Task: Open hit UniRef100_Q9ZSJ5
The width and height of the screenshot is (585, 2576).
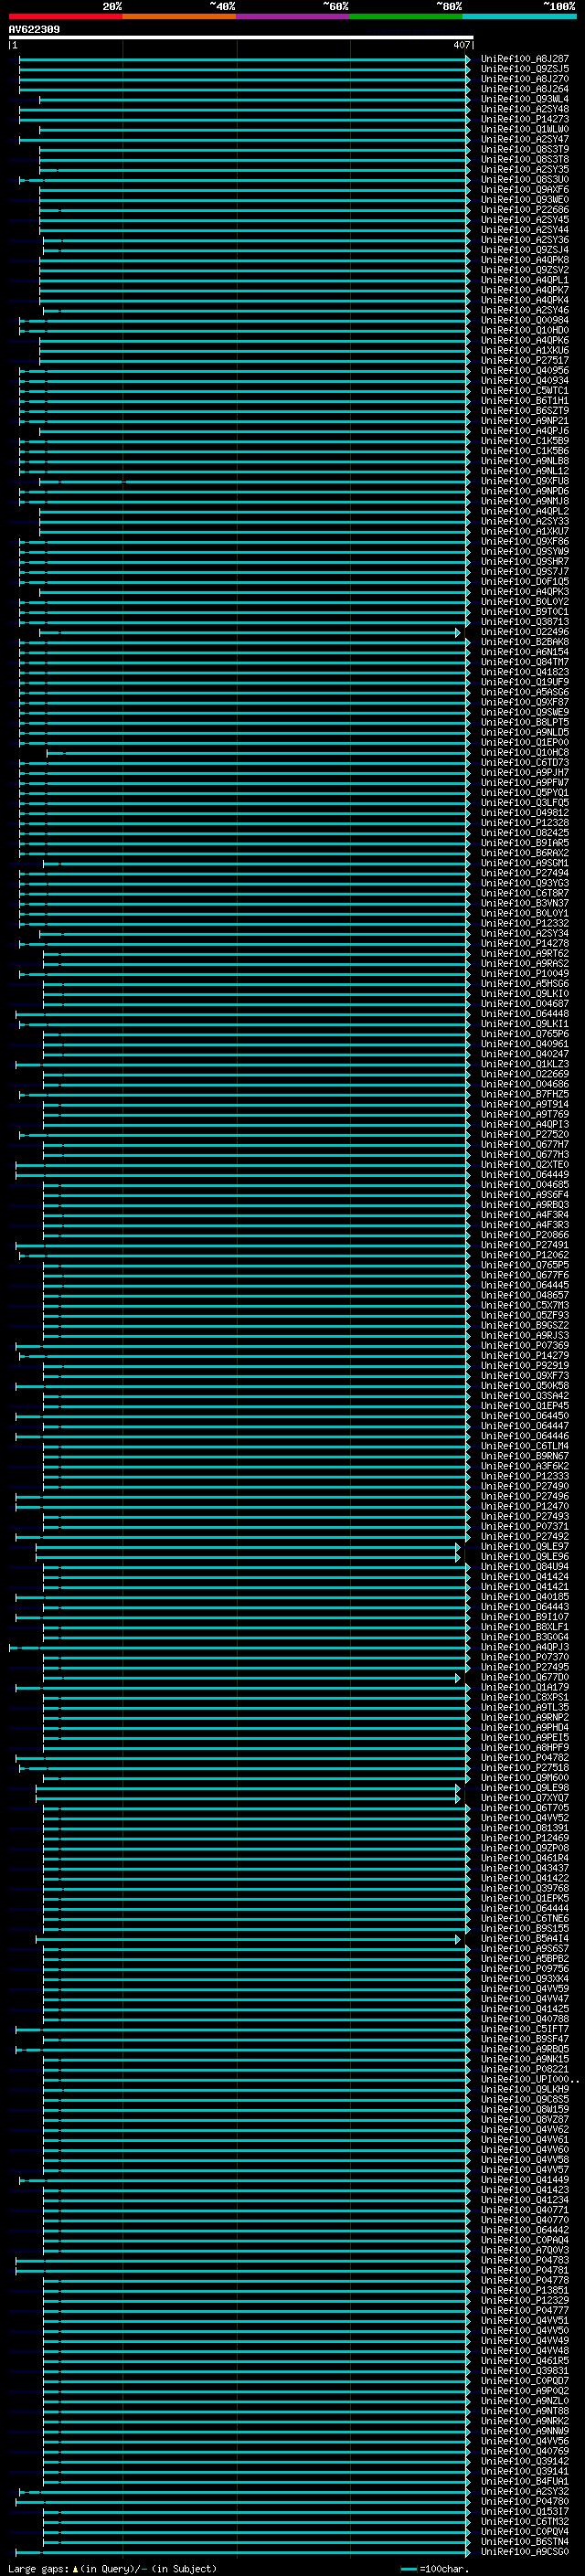Action: 525,69
